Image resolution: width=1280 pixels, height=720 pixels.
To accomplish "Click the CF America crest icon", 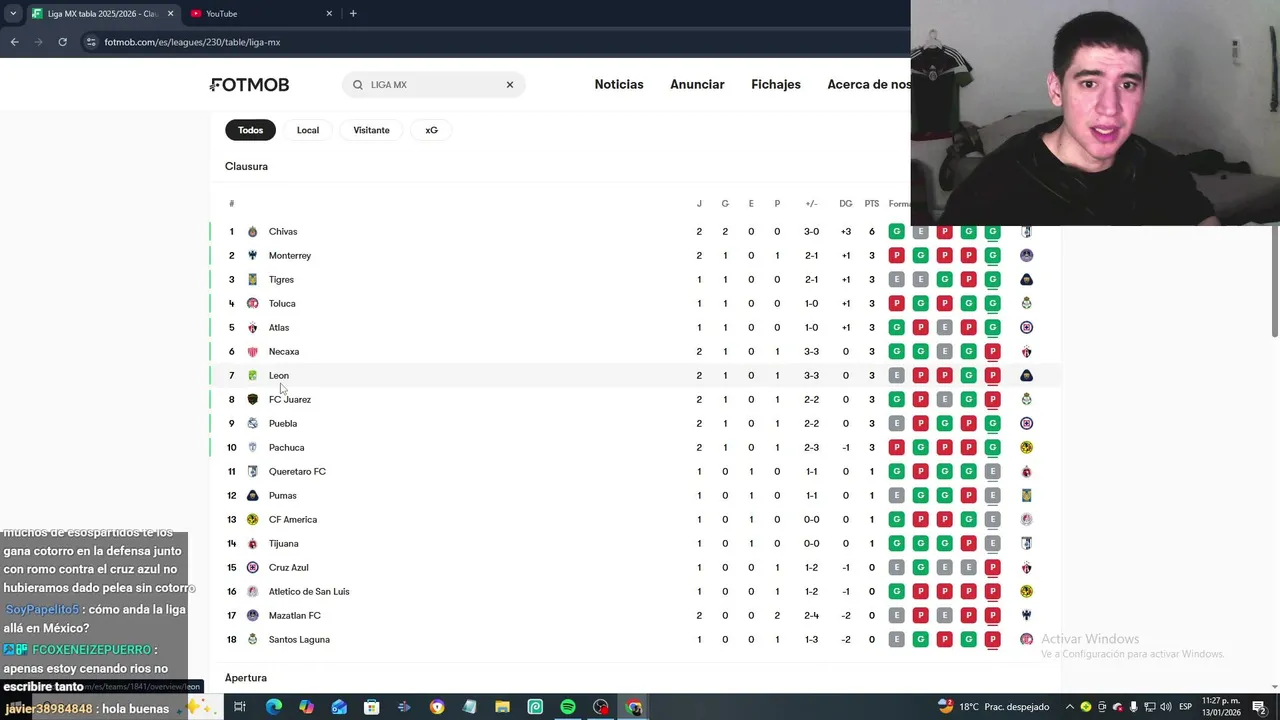I will [252, 520].
